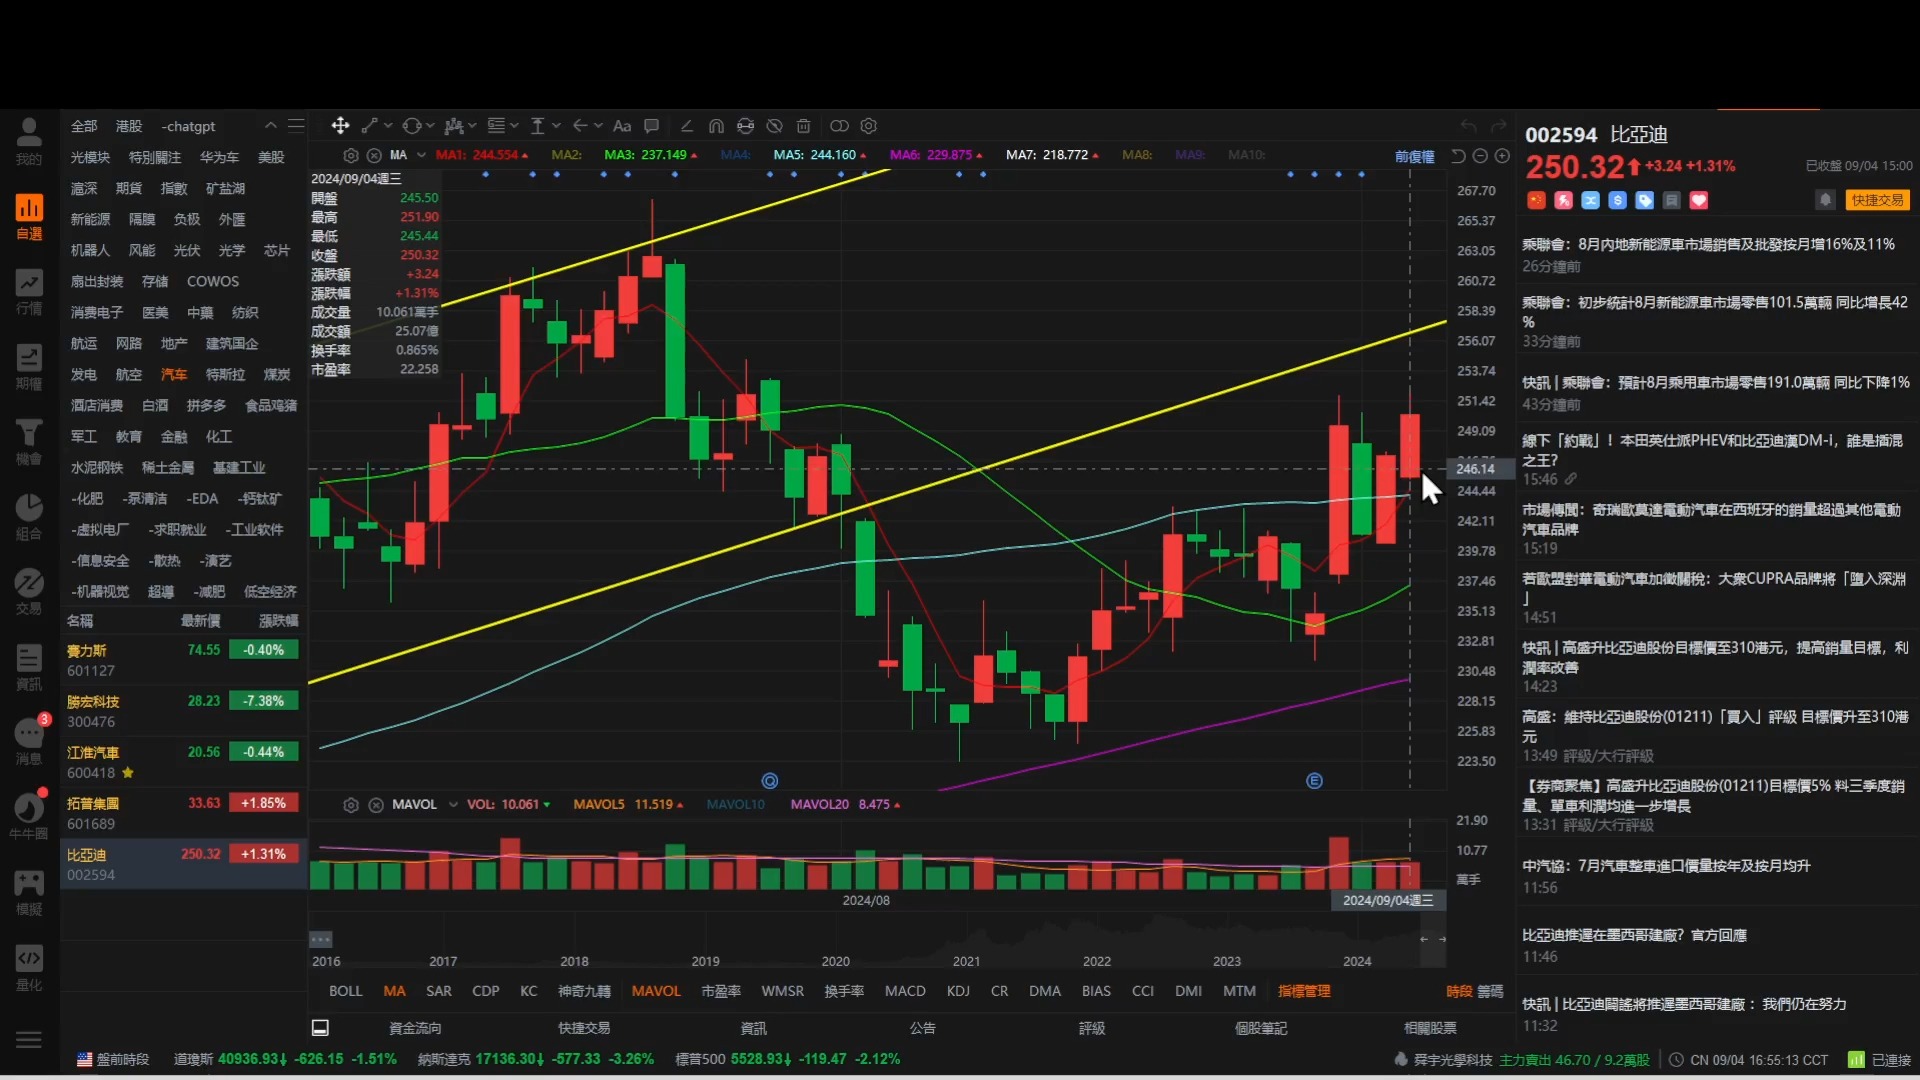Screen dimensions: 1920x1080
Task: Enable the magnet snap tool
Action: point(716,126)
